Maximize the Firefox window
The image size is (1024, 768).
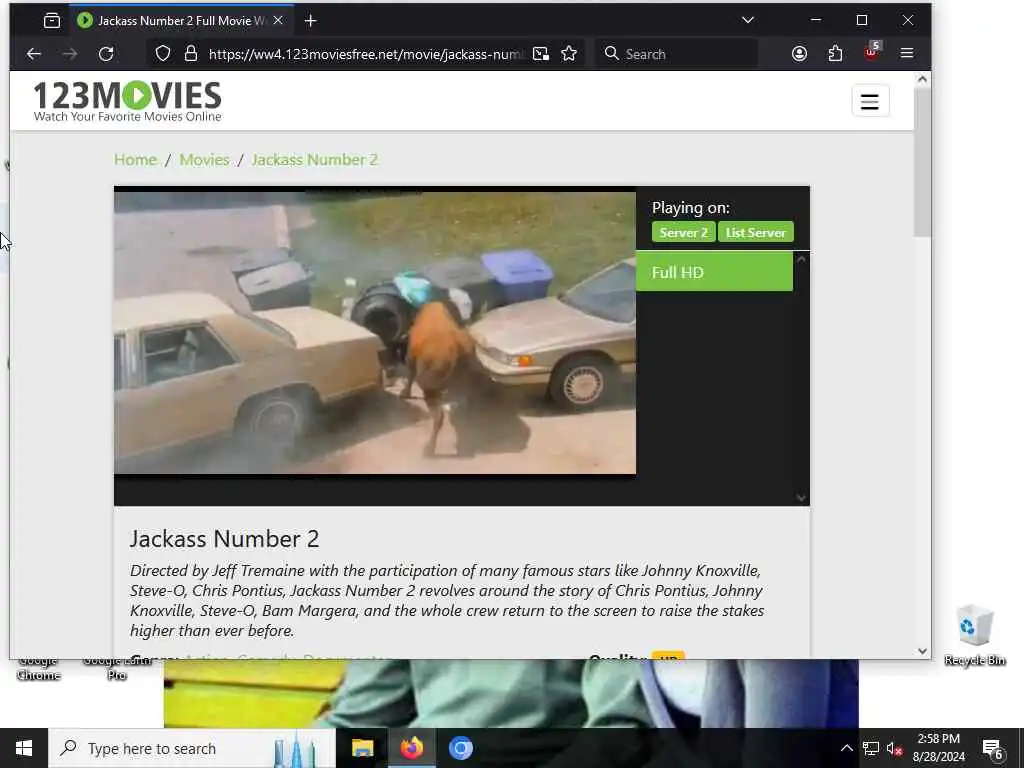pos(862,20)
